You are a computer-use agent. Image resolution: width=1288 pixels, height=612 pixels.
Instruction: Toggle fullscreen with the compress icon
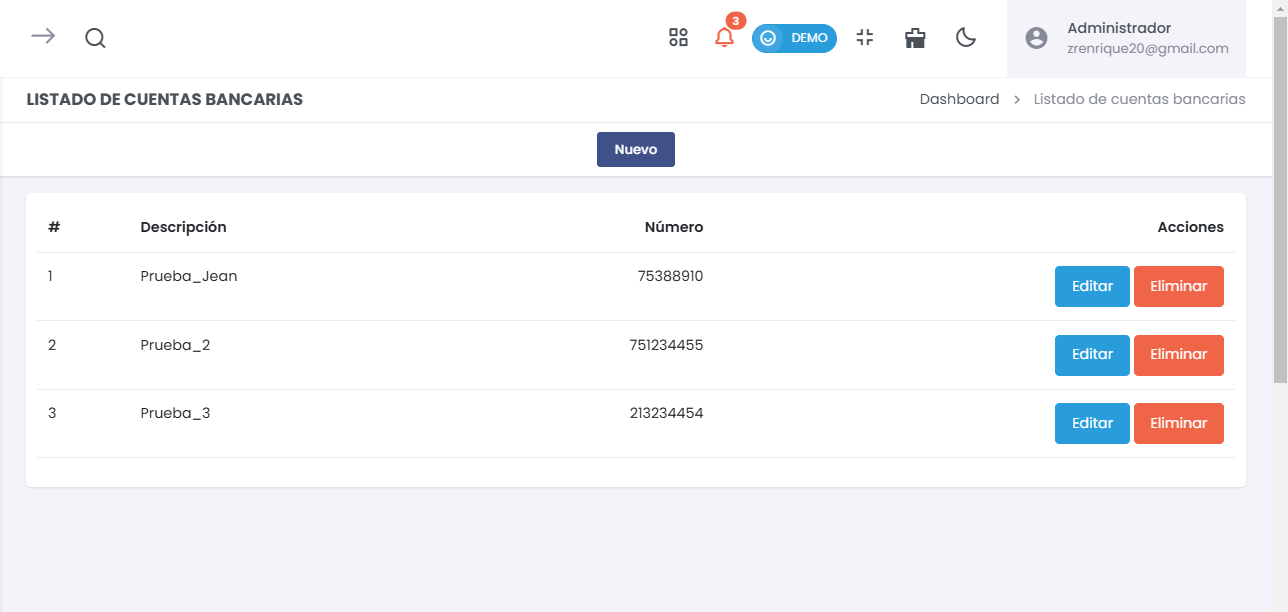tap(864, 37)
